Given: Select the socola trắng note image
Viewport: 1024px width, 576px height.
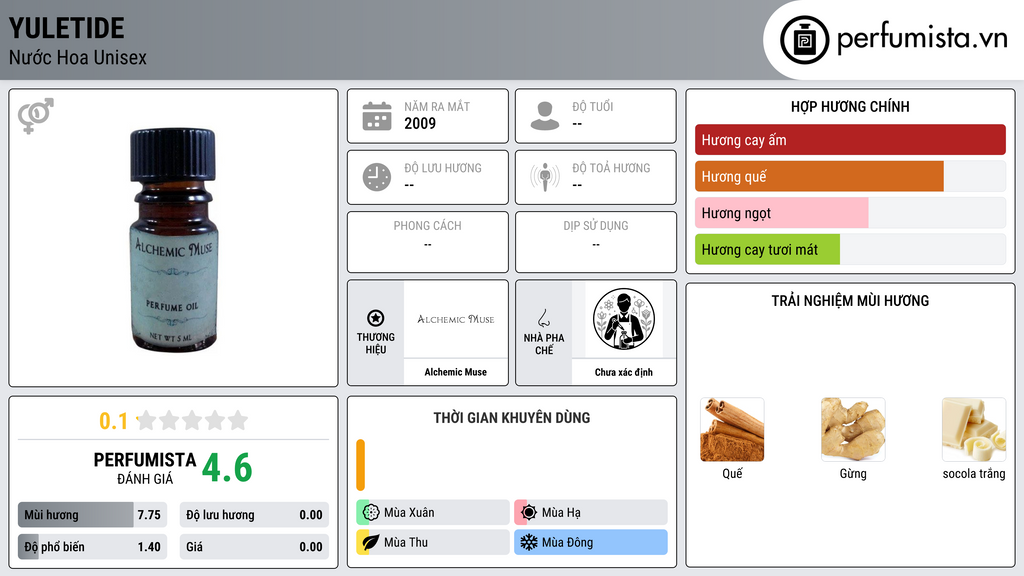Looking at the screenshot, I should click(974, 430).
